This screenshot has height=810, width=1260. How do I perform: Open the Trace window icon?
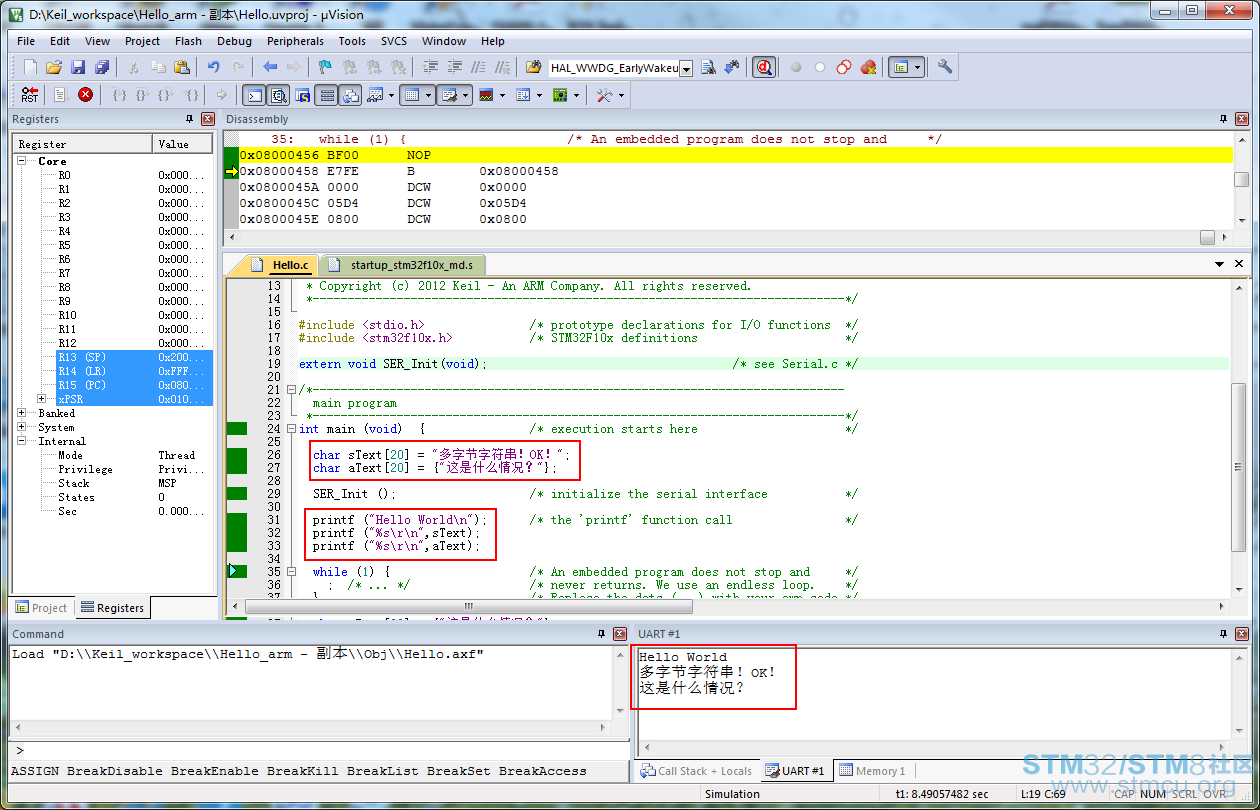click(x=522, y=95)
